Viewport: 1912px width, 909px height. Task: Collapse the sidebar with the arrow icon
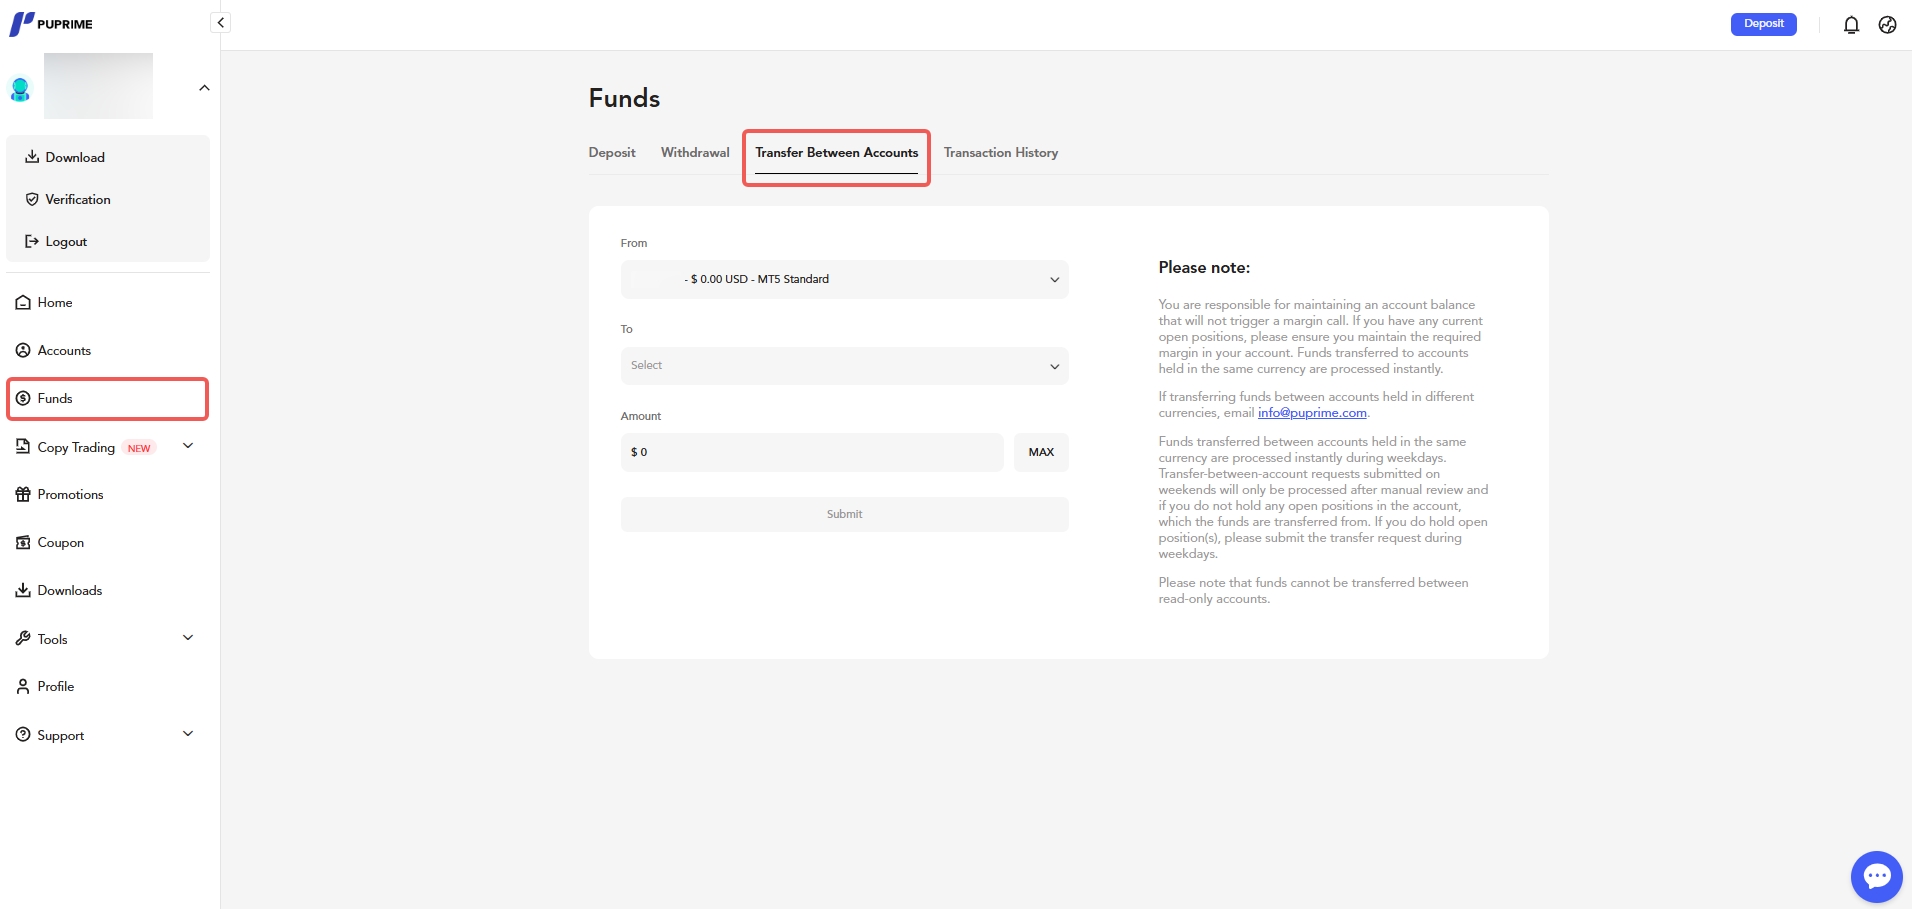click(220, 23)
